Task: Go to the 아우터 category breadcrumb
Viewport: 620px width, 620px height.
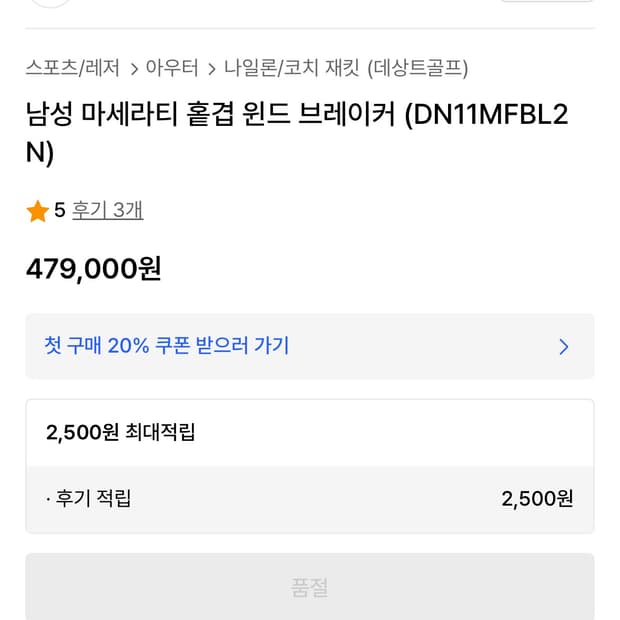Action: [172, 68]
